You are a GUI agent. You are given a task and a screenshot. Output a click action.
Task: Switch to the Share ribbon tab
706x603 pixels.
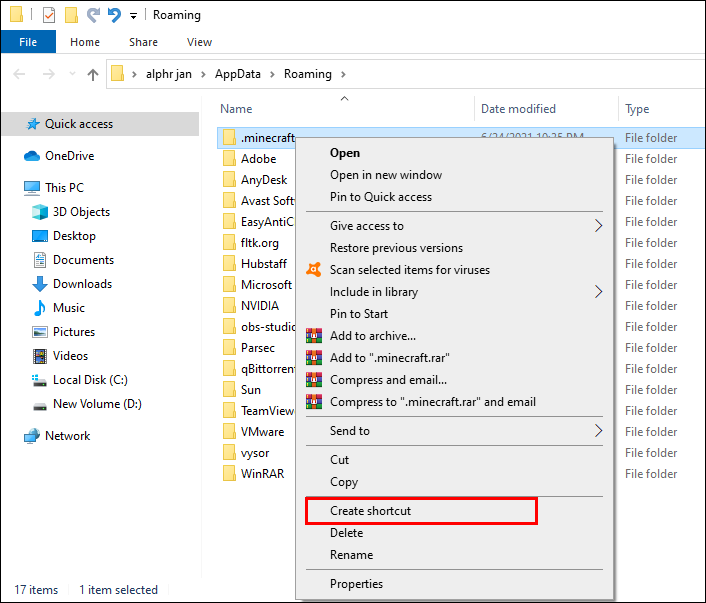(x=143, y=42)
